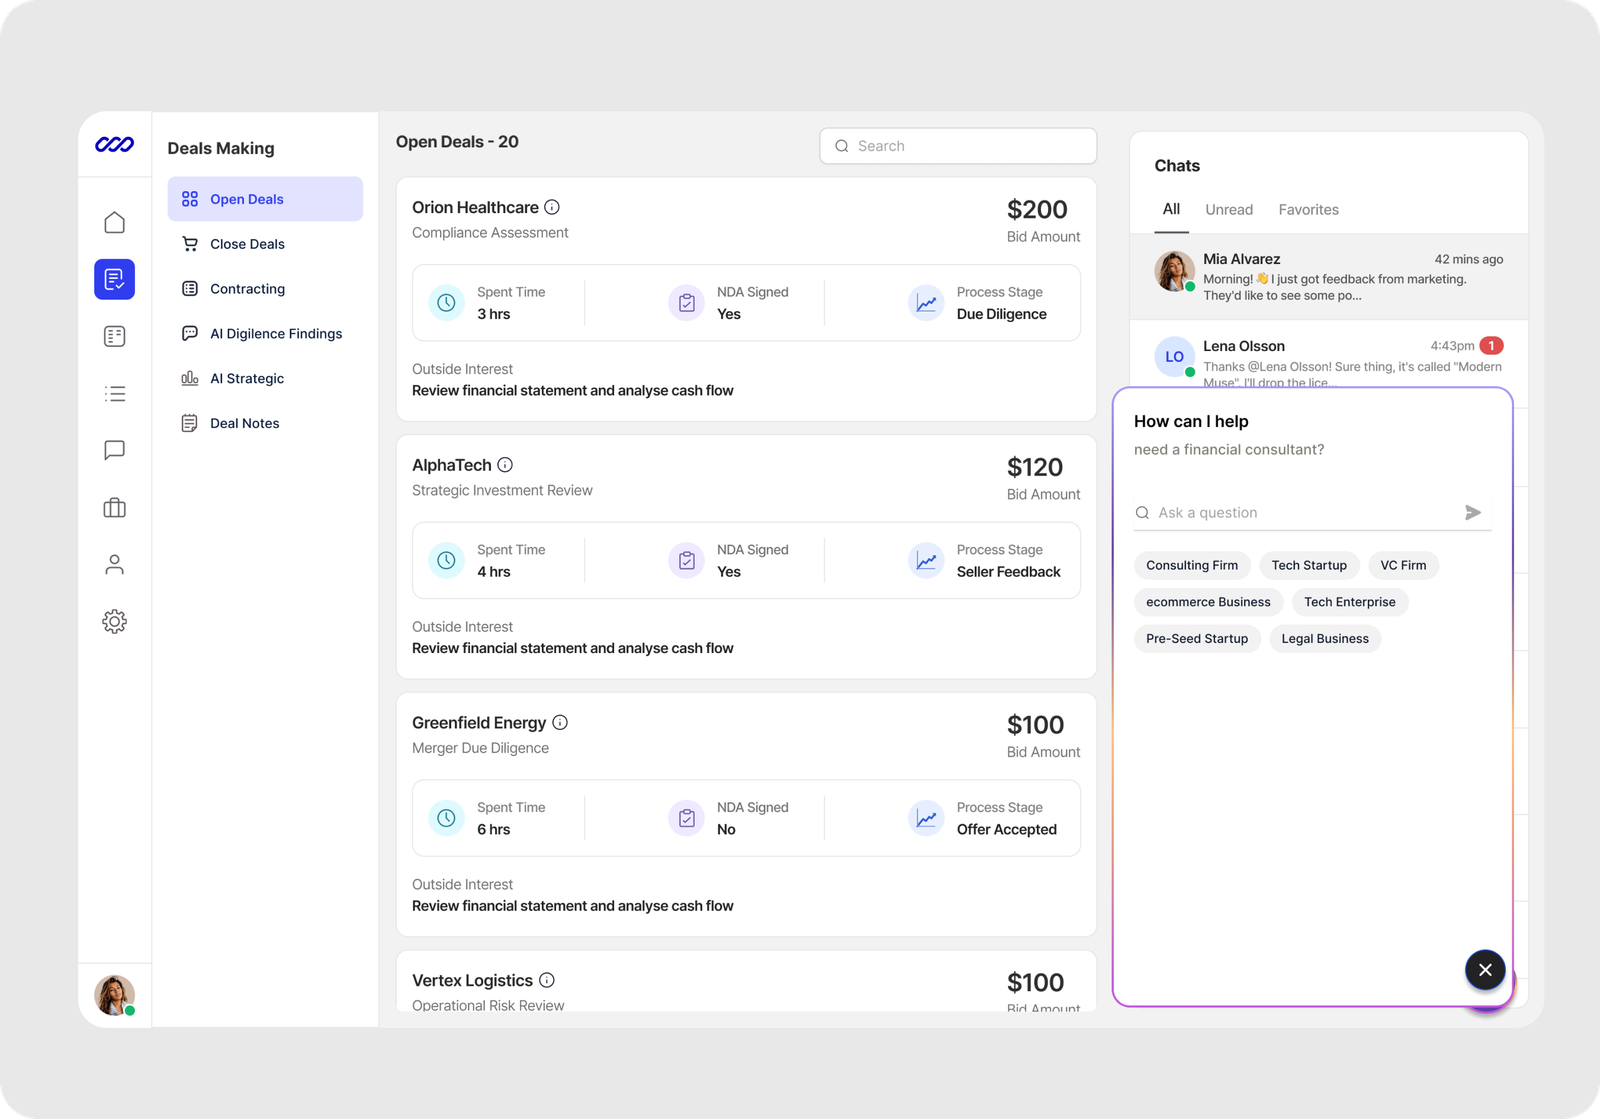Switch to the Unread chats tab
This screenshot has height=1119, width=1600.
pyautogui.click(x=1228, y=210)
